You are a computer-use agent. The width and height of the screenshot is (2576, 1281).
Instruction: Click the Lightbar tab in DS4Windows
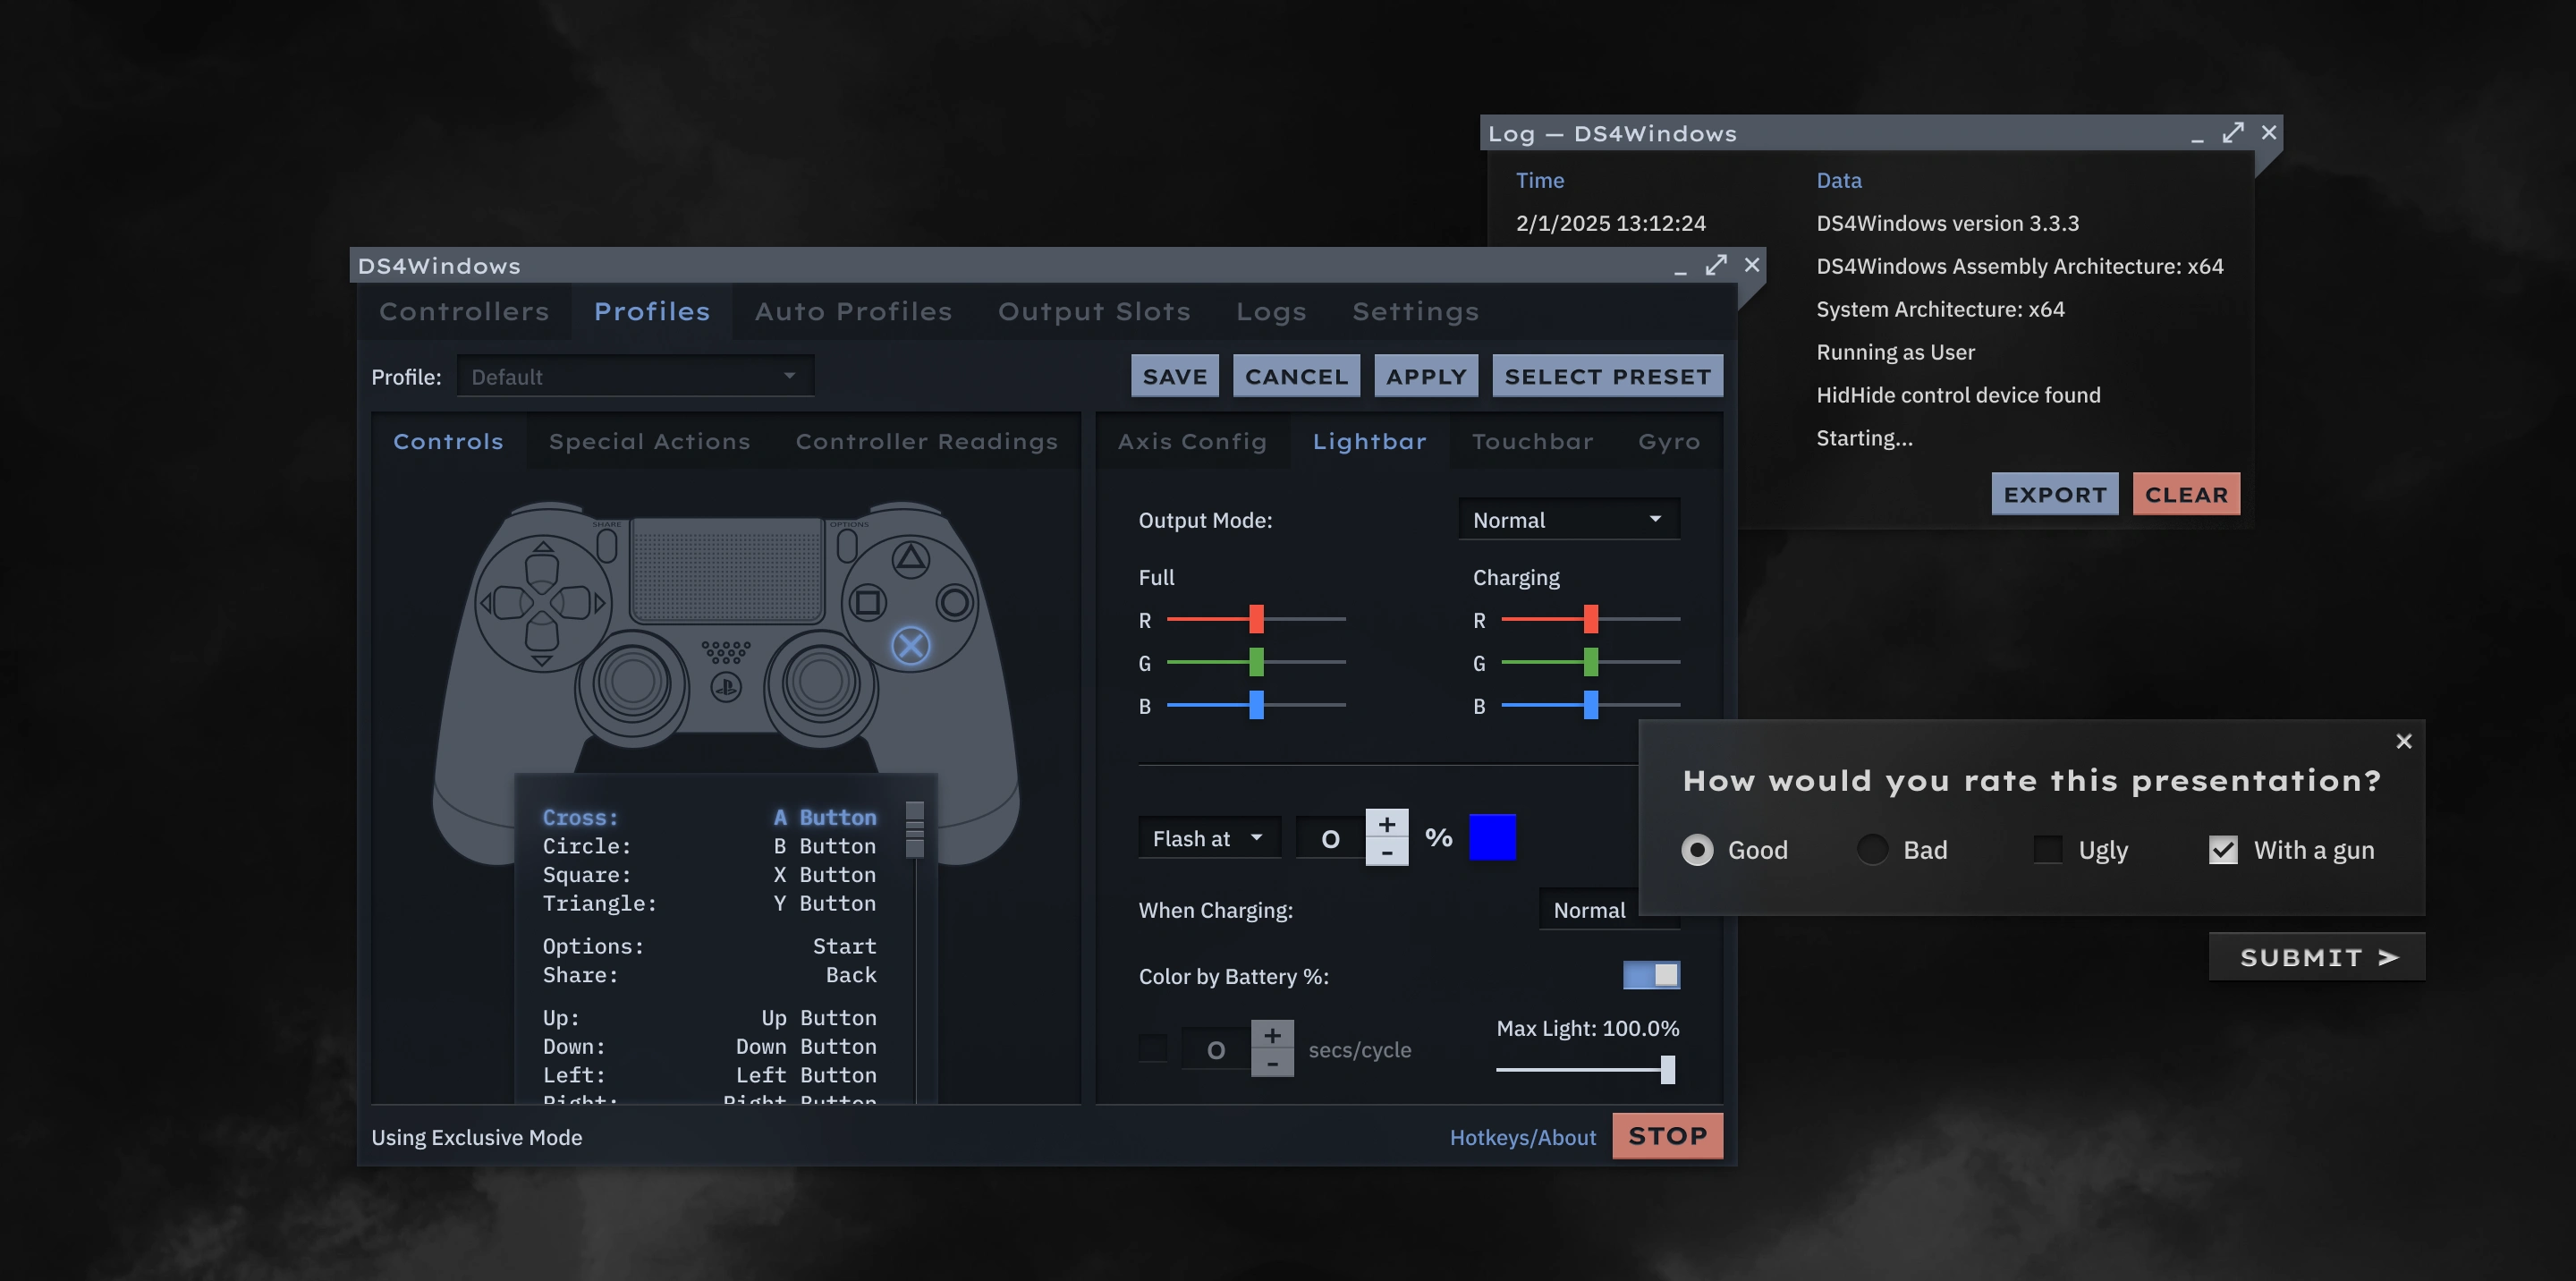[x=1368, y=440]
